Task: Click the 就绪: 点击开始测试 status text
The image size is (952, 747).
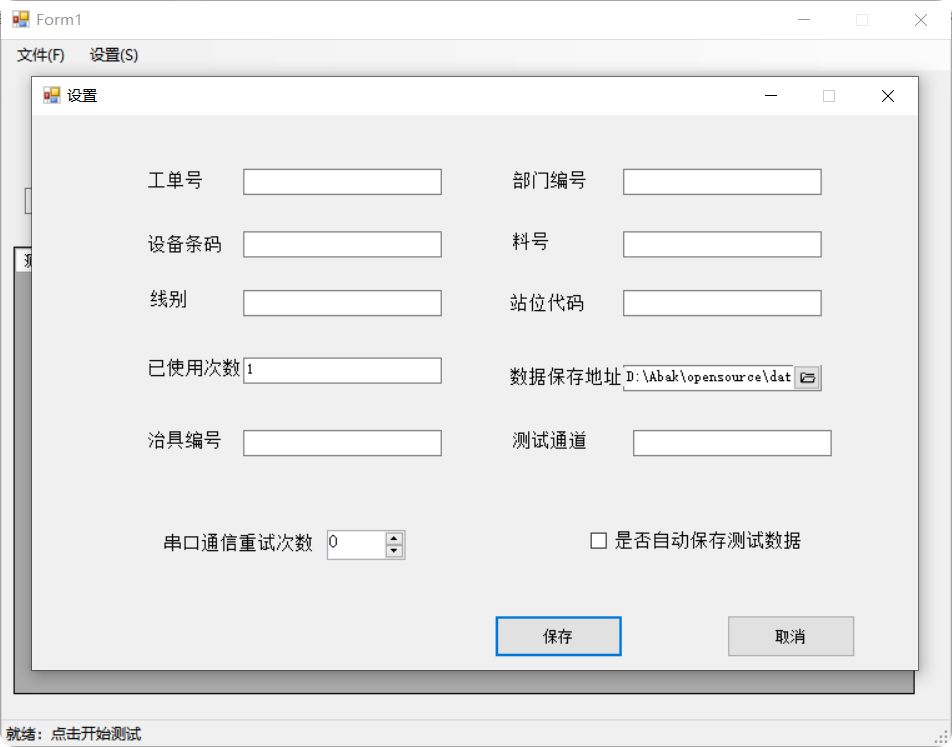Action: point(73,734)
